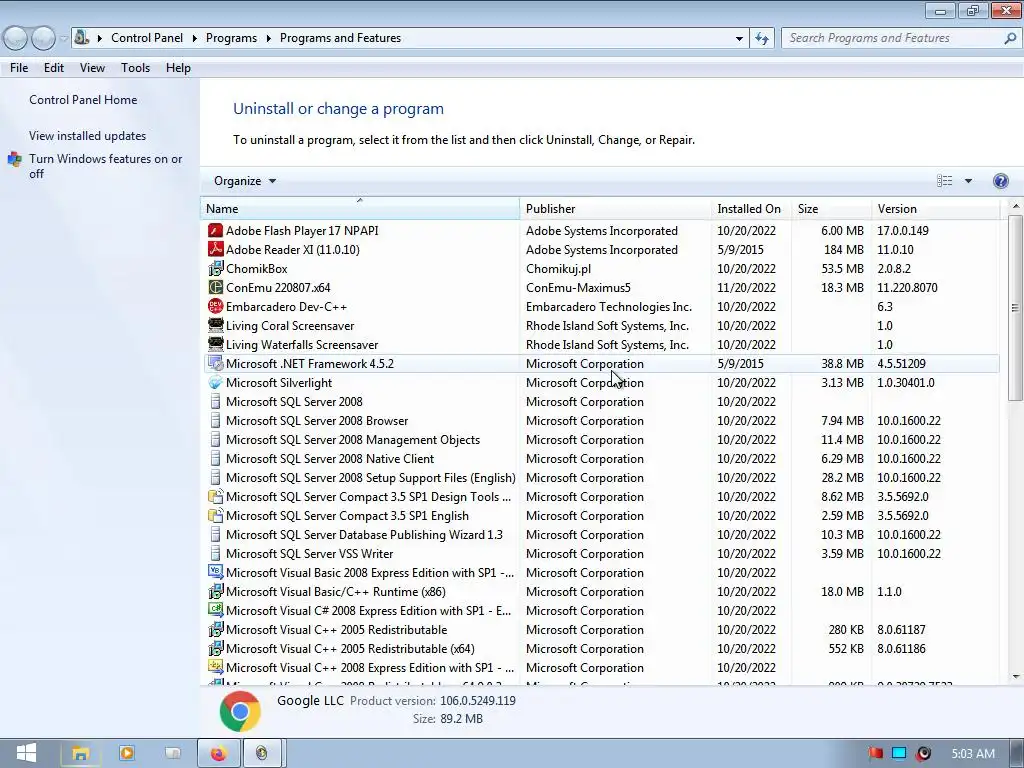The height and width of the screenshot is (768, 1024).
Task: Click the Adobe Flash Player 17 NPAPI icon
Action: coord(215,231)
